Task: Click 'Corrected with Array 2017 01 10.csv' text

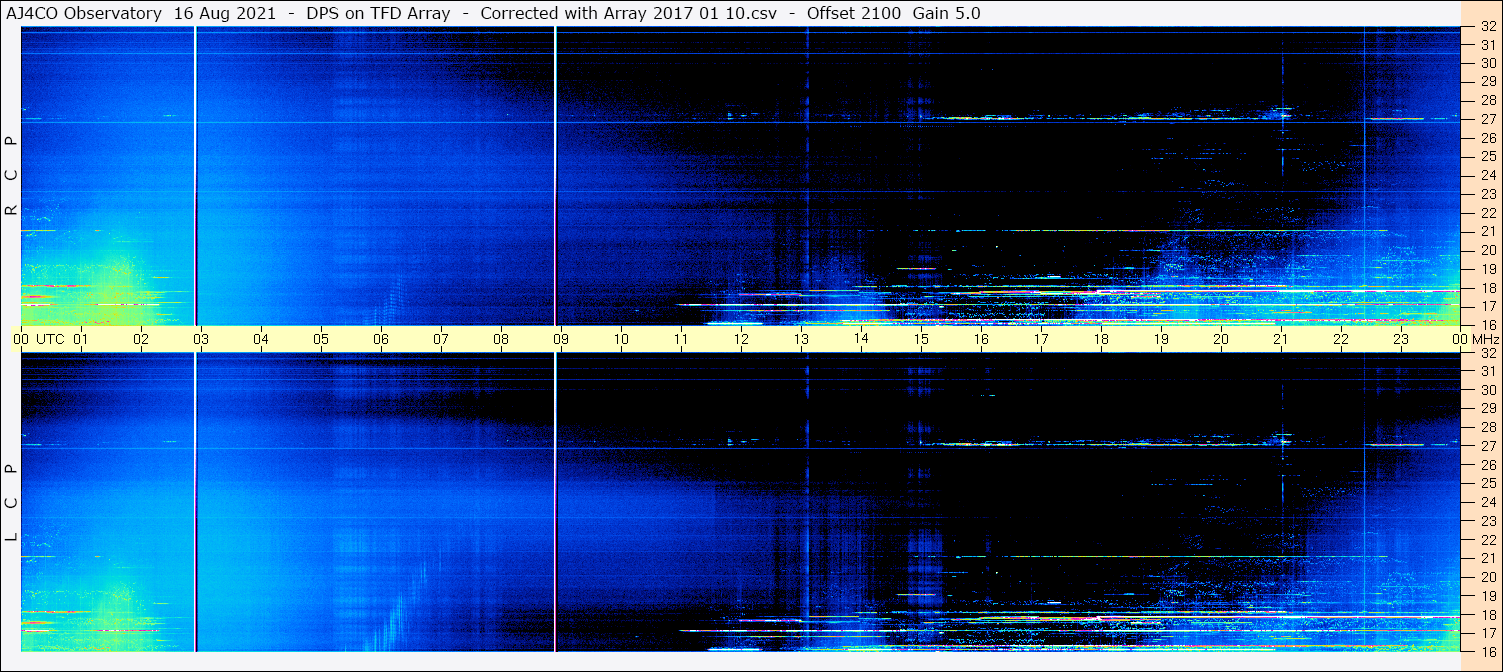Action: pos(629,13)
